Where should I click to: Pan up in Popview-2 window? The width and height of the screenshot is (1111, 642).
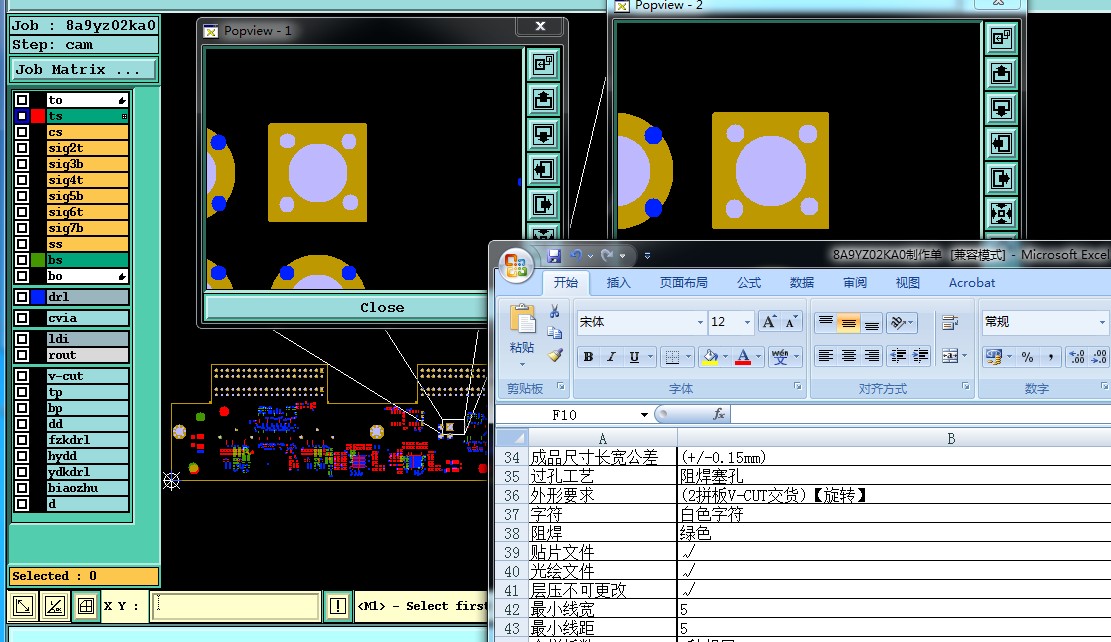coord(1001,73)
